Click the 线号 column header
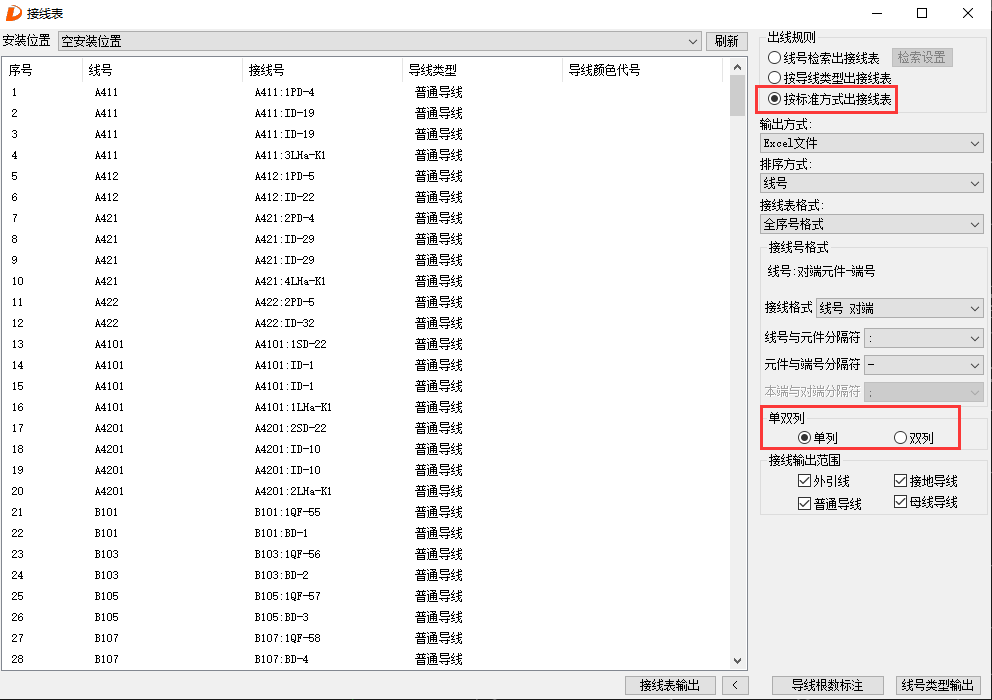 click(x=162, y=70)
